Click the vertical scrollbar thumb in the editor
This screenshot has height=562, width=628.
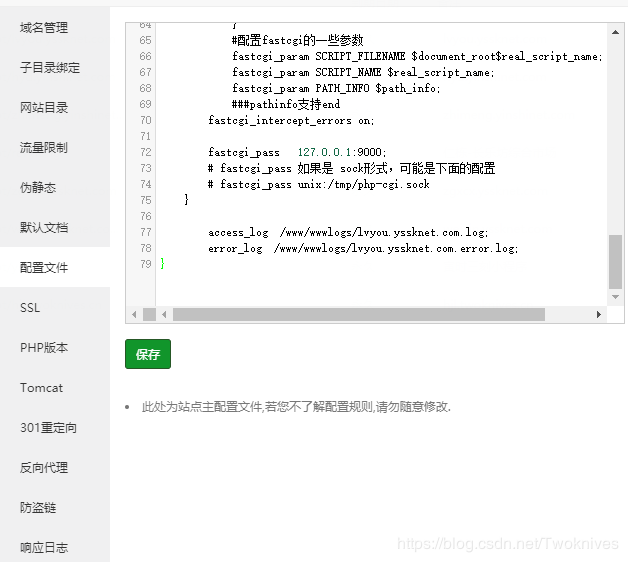point(615,262)
